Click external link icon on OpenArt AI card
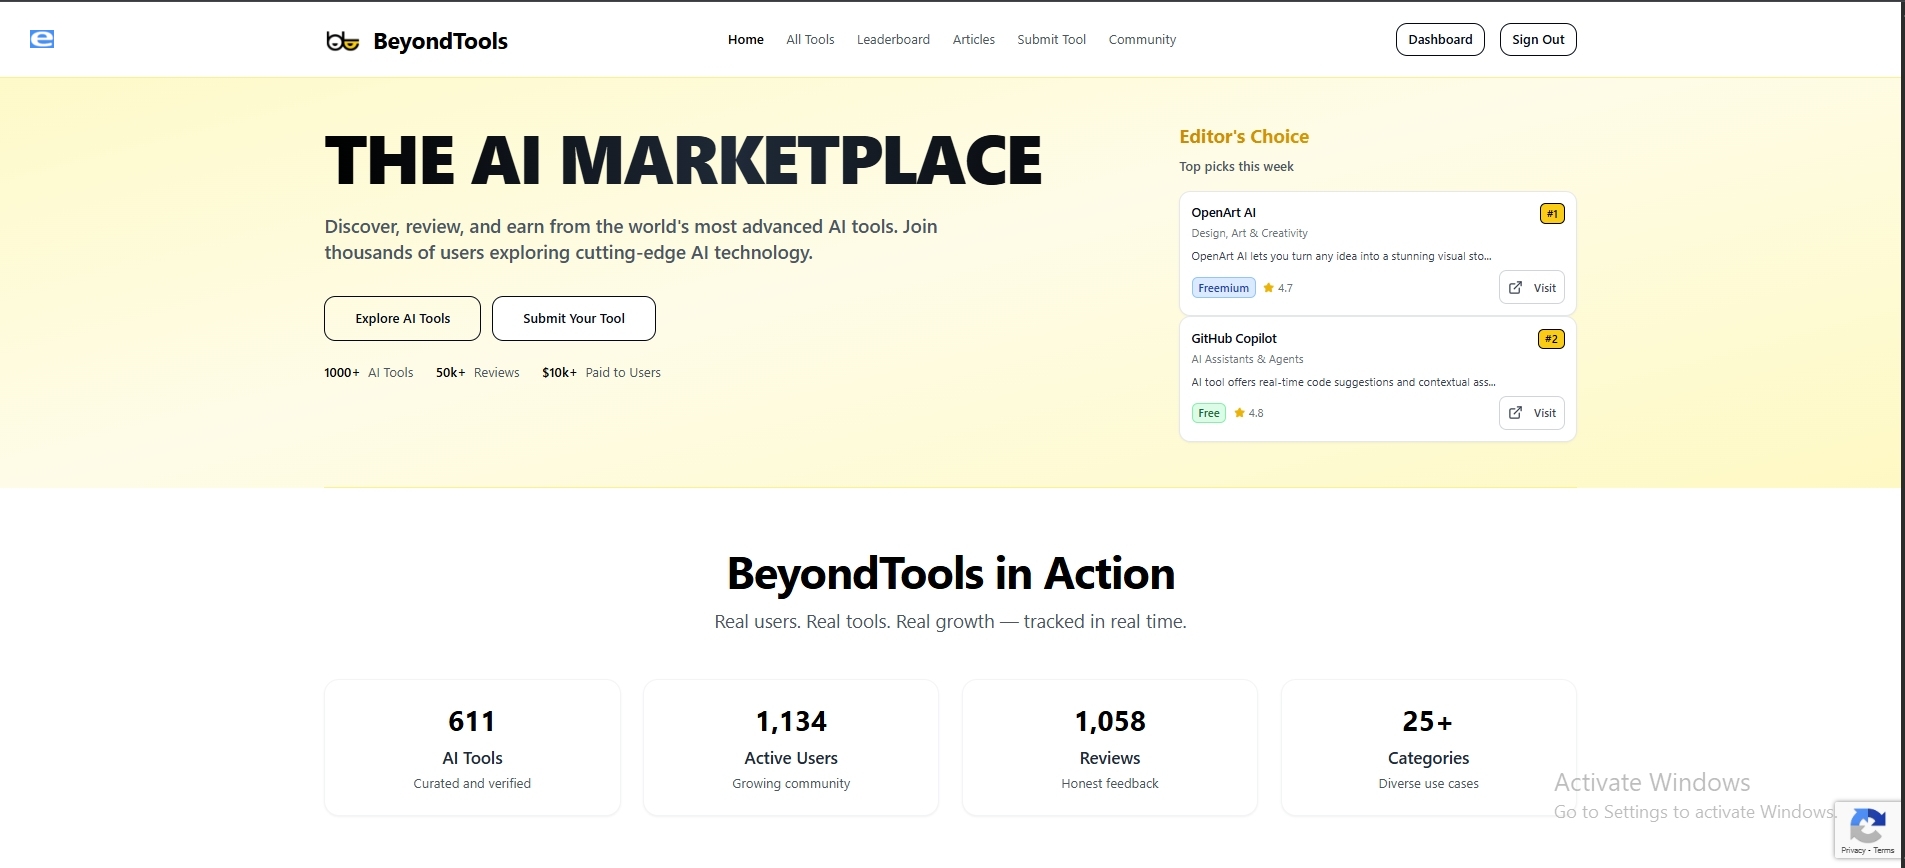Screen dimensions: 1905x868 point(1515,288)
